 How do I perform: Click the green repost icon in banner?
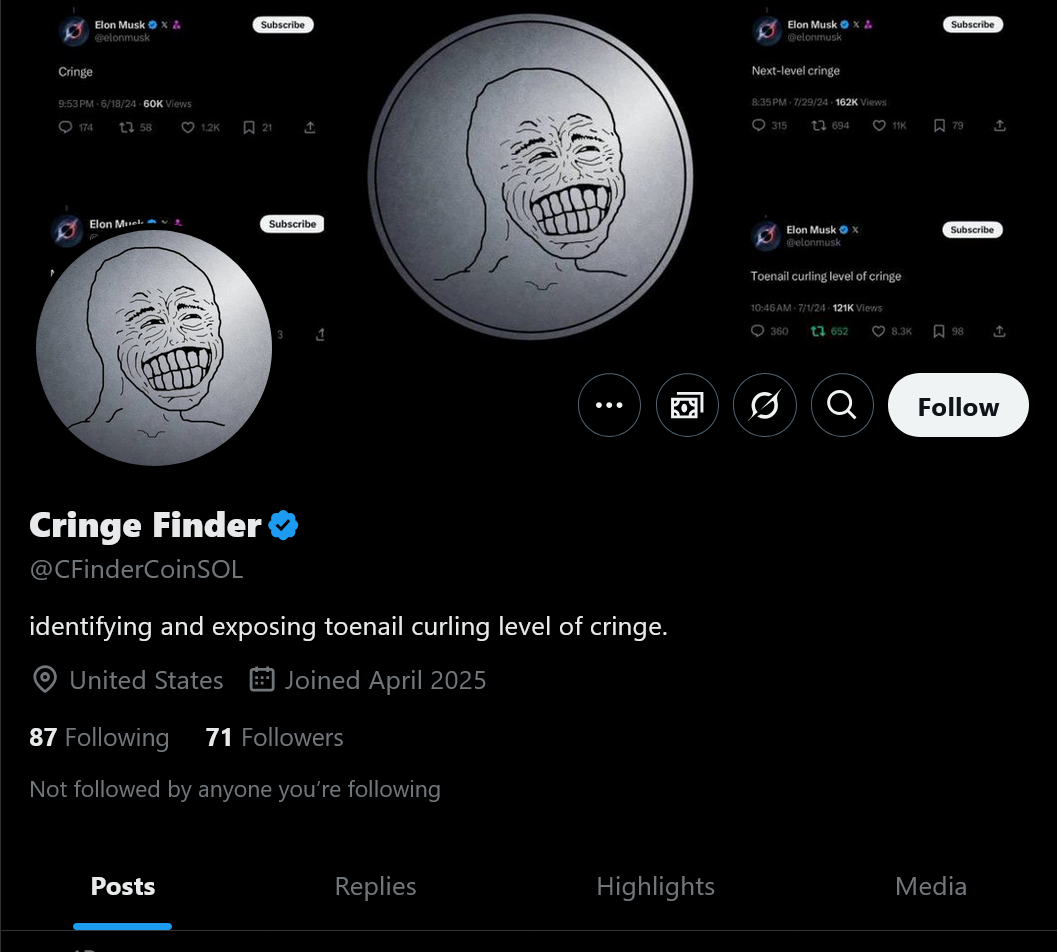point(817,331)
